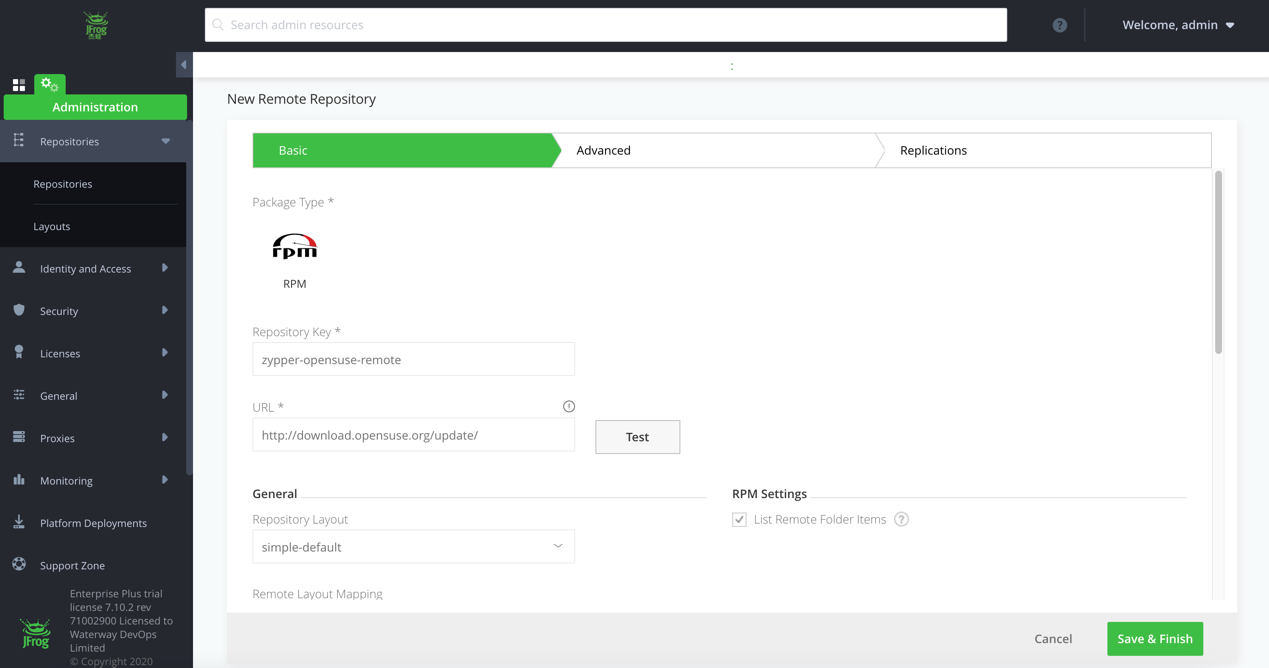This screenshot has width=1269, height=668.
Task: Expand the Identity and Access submenu arrow
Action: tap(165, 268)
